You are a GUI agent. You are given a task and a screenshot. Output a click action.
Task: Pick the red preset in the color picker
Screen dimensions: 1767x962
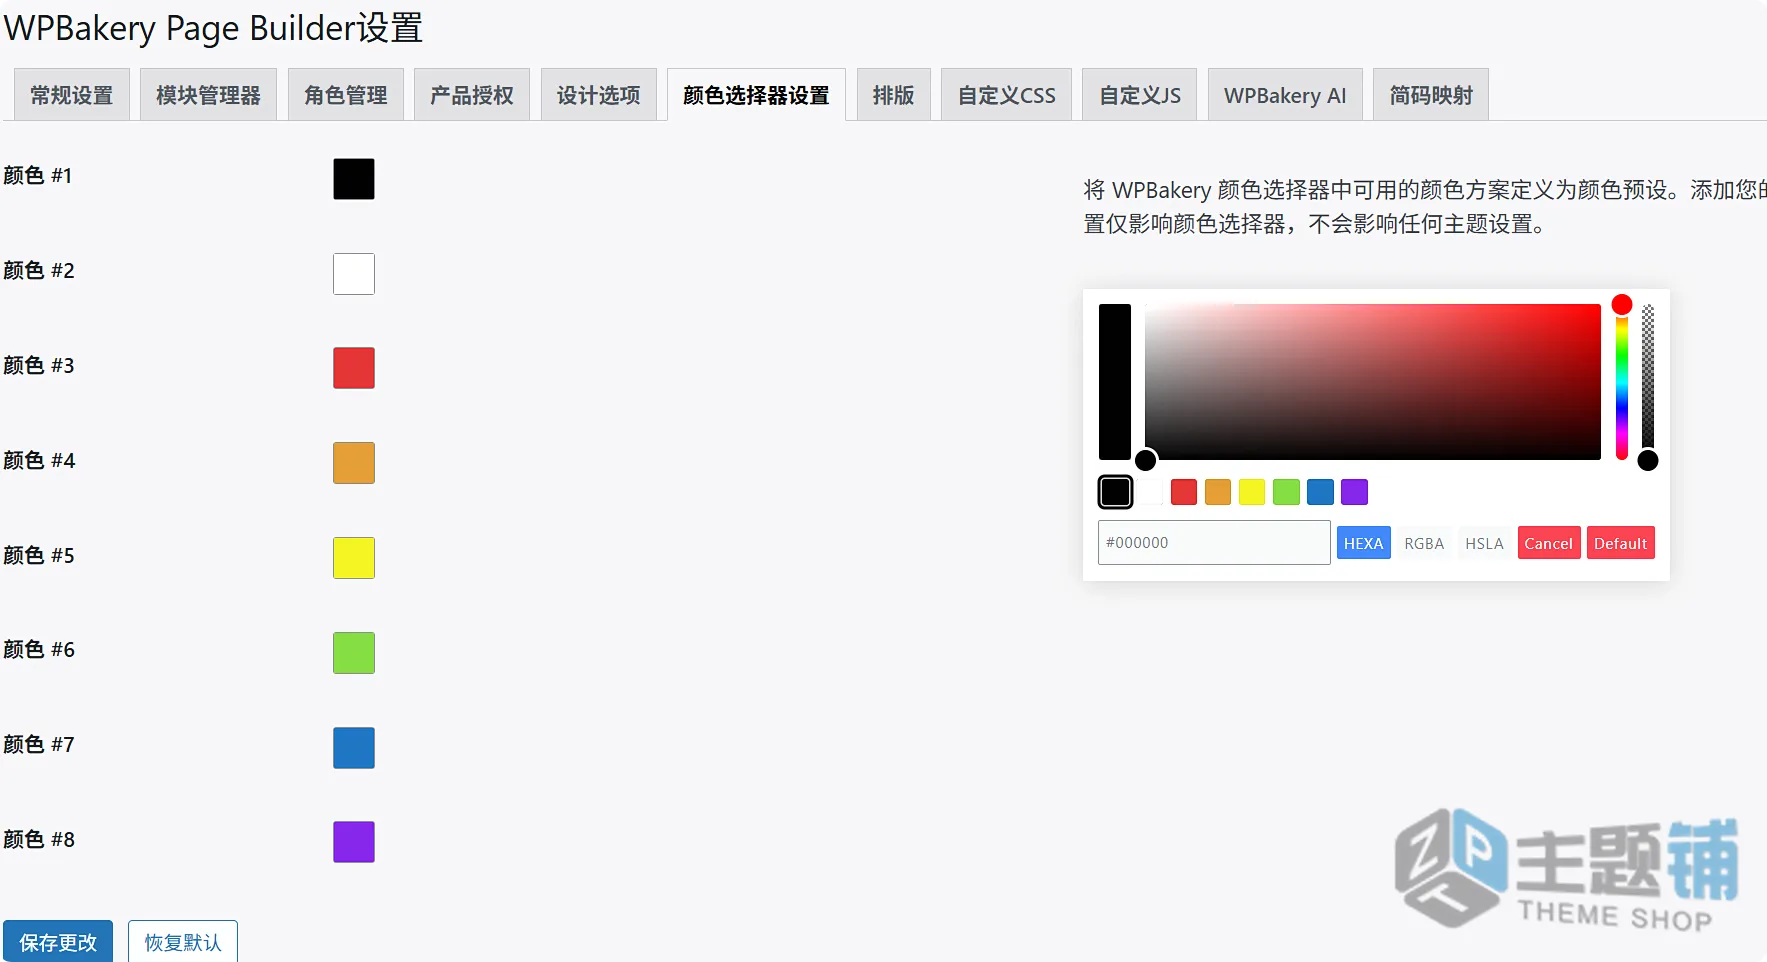coord(1184,492)
